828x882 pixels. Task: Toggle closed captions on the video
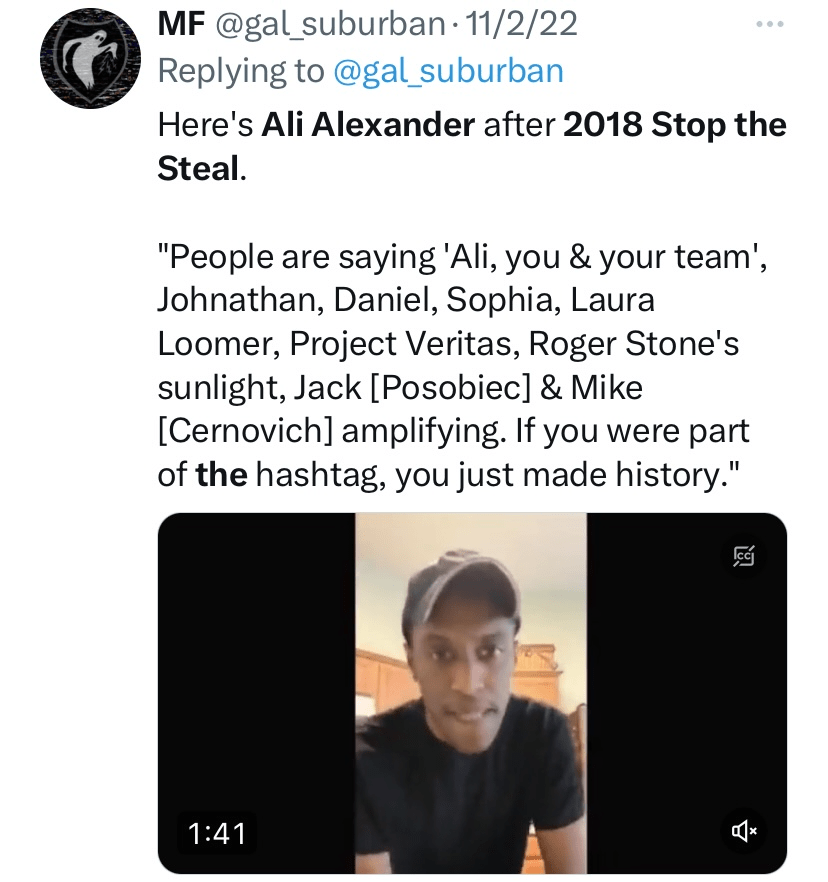coord(742,555)
